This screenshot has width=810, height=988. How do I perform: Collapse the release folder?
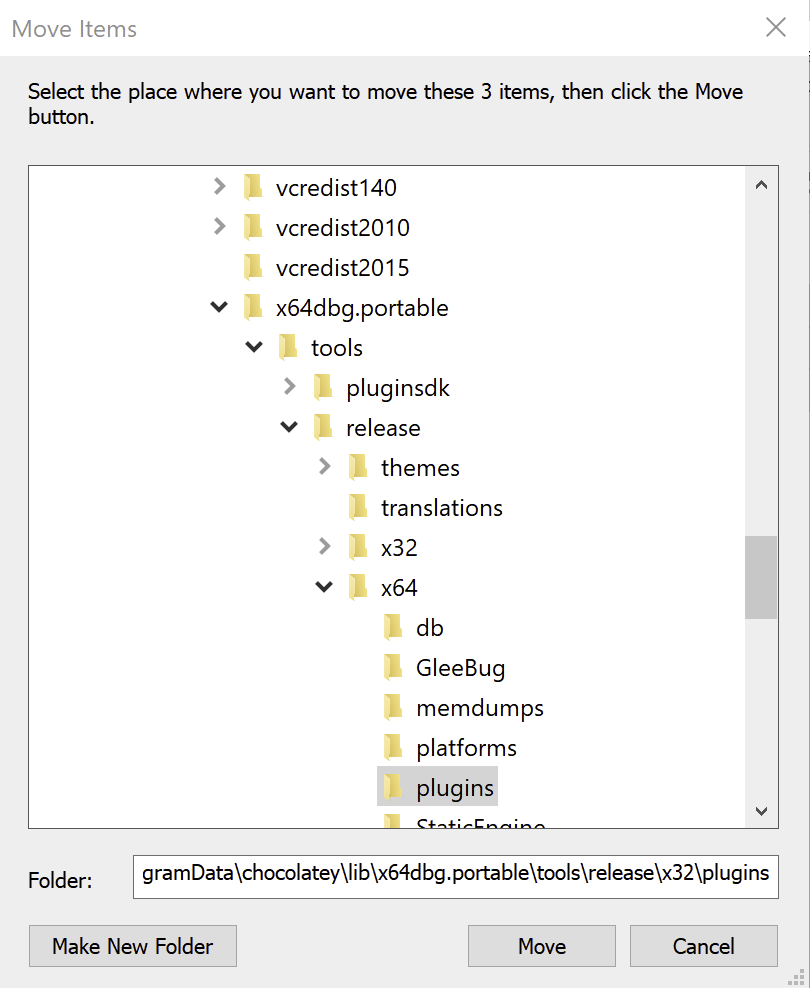(289, 427)
